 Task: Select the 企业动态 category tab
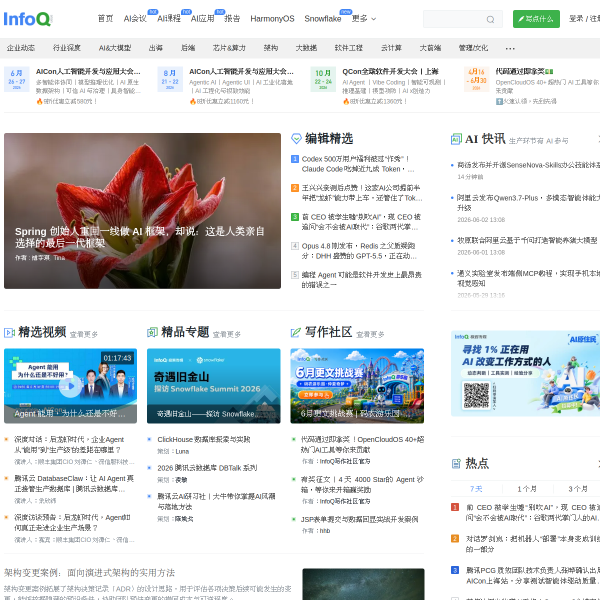(x=21, y=48)
